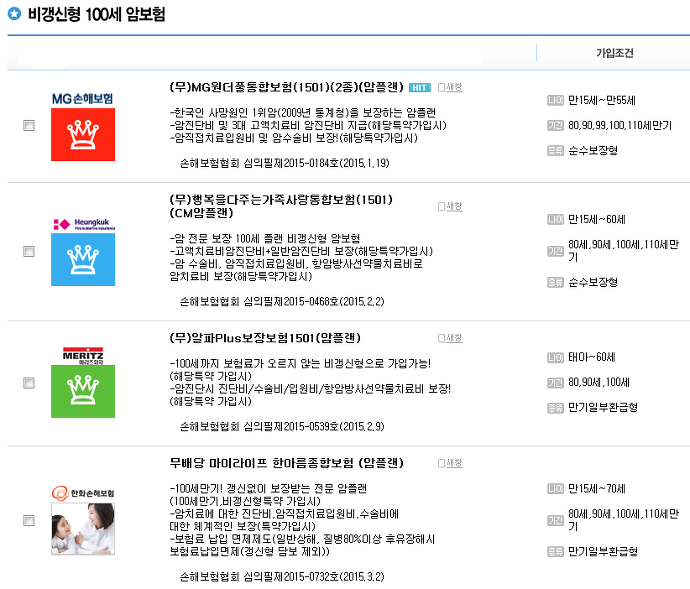Open 알파Plus보장보험1501 title link

point(265,338)
